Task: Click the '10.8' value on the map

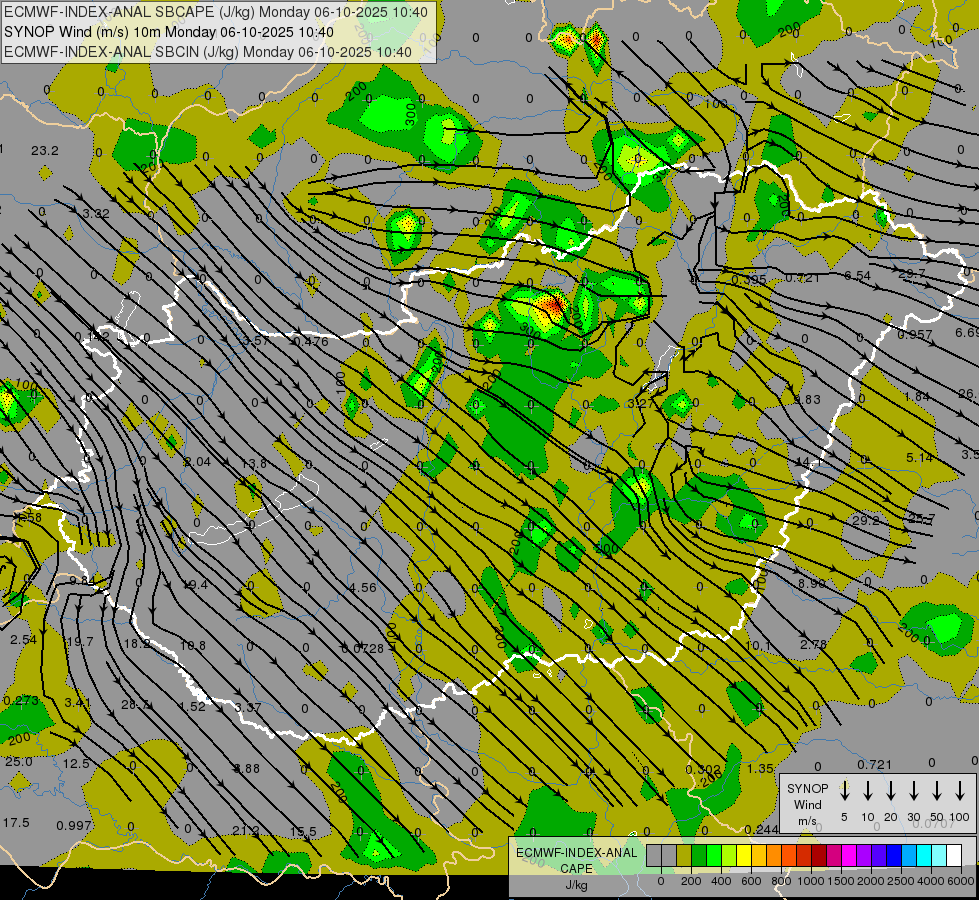Action: 192,645
